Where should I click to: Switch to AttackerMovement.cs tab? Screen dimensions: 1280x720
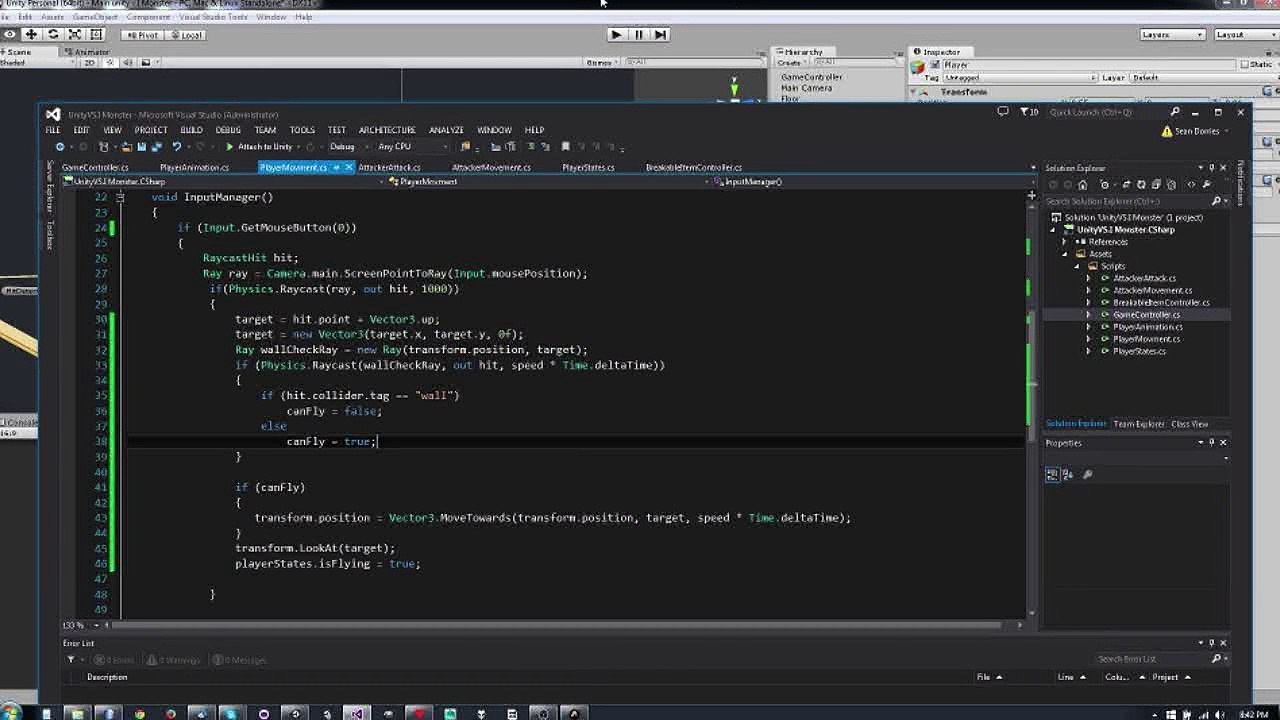pos(491,167)
